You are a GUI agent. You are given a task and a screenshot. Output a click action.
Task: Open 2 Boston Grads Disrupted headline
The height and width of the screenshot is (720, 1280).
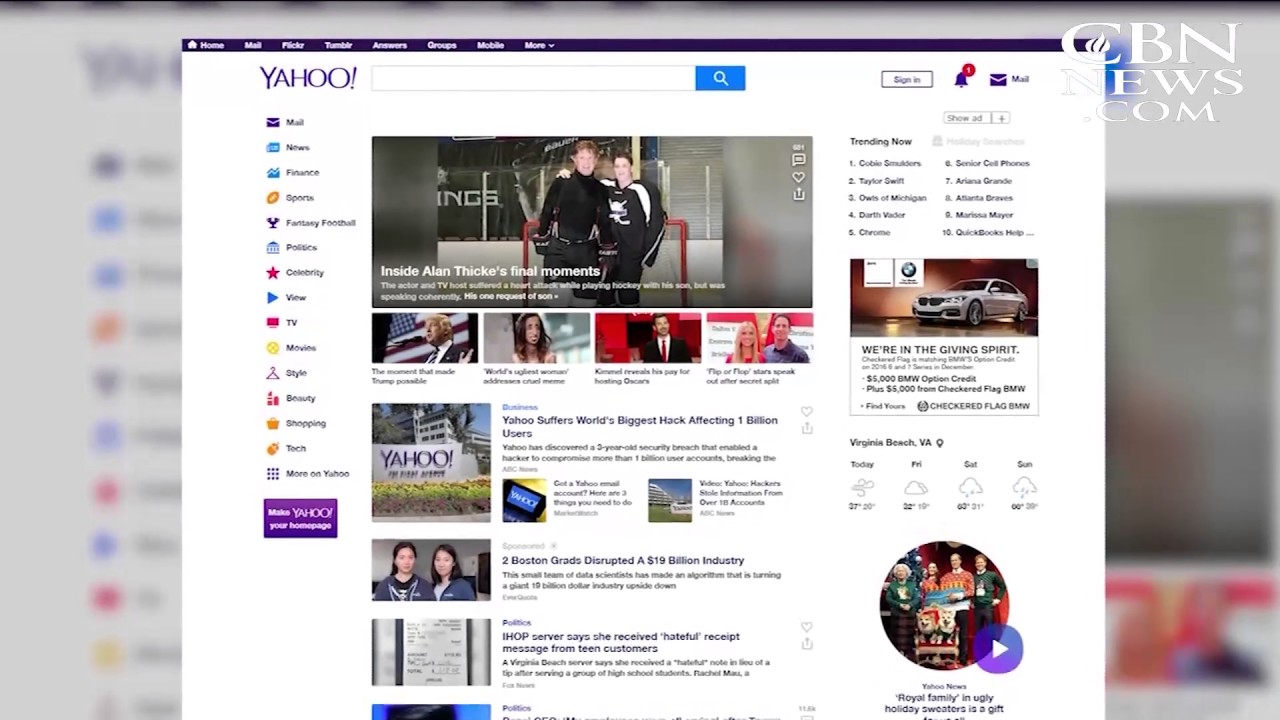[623, 560]
